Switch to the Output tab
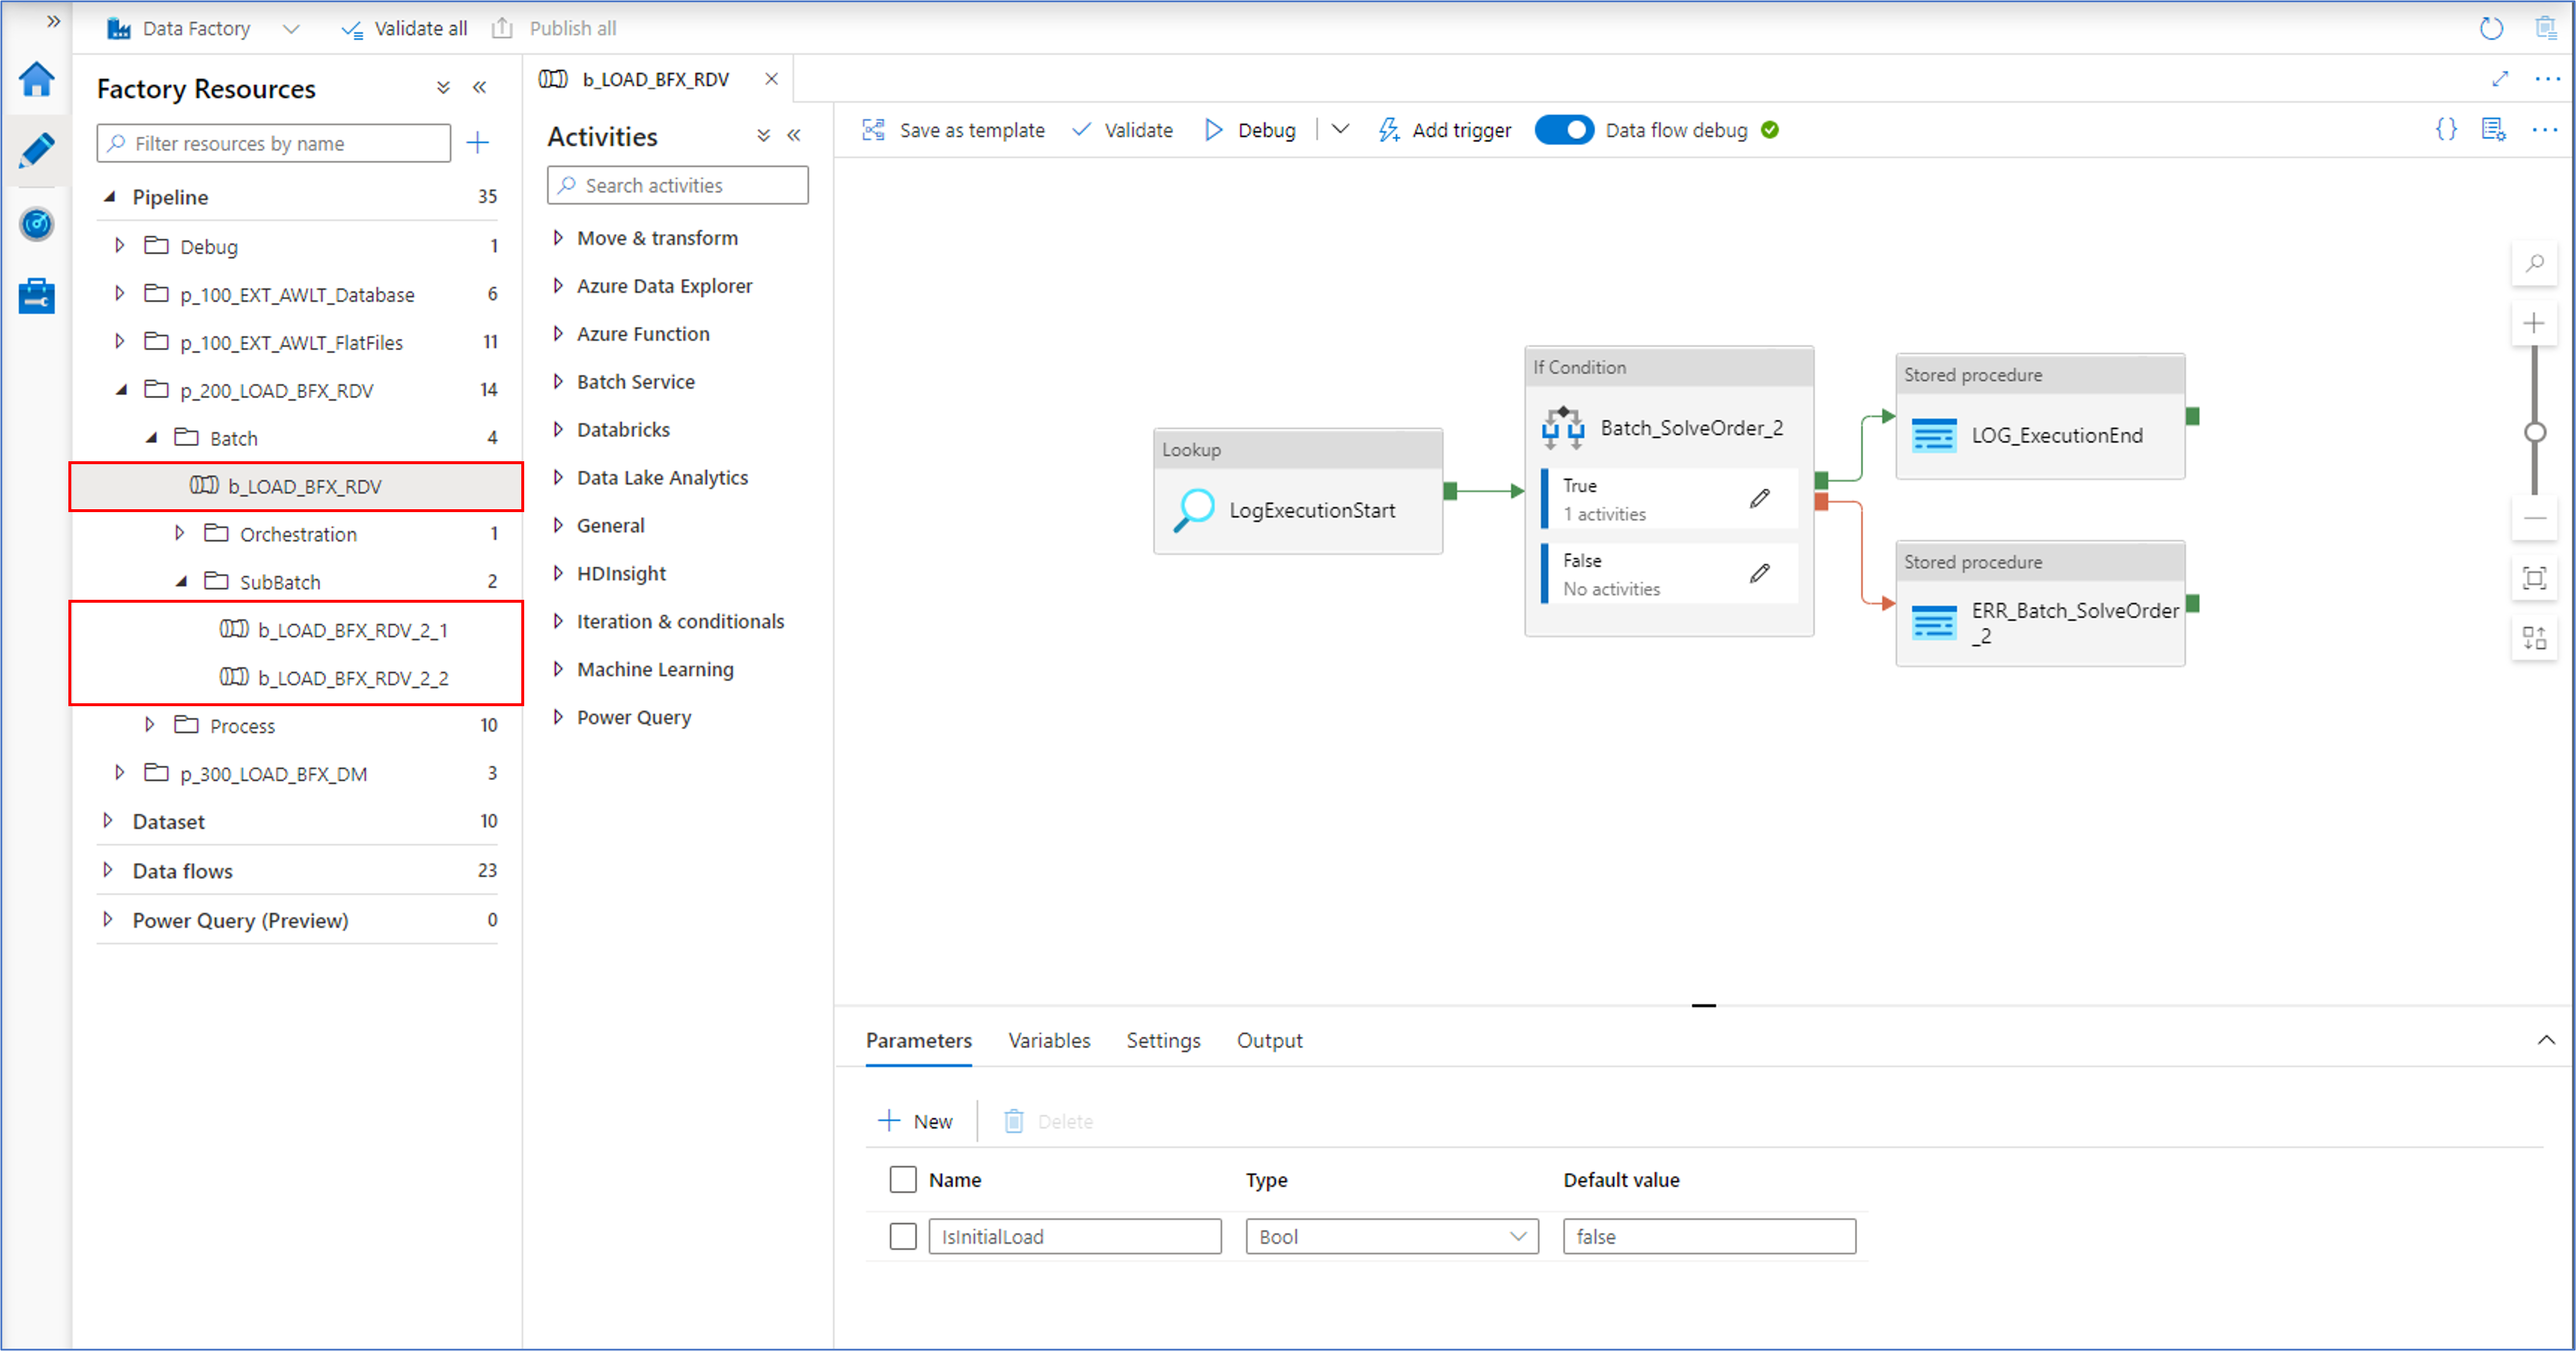2576x1351 pixels. (x=1269, y=1040)
